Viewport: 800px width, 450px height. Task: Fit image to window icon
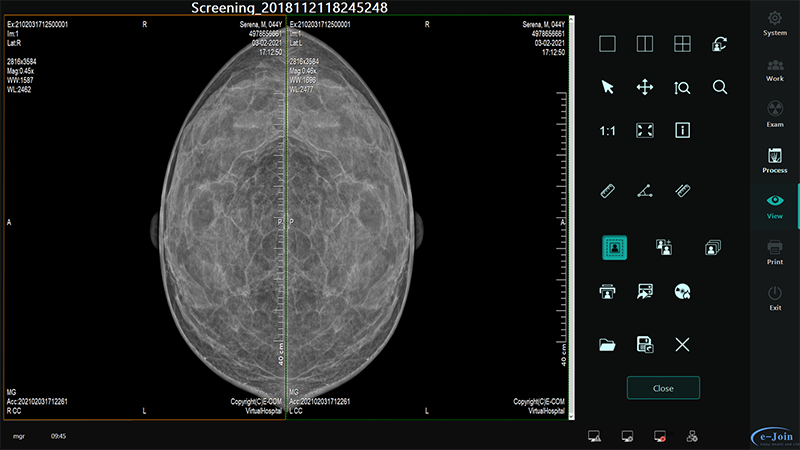(645, 131)
